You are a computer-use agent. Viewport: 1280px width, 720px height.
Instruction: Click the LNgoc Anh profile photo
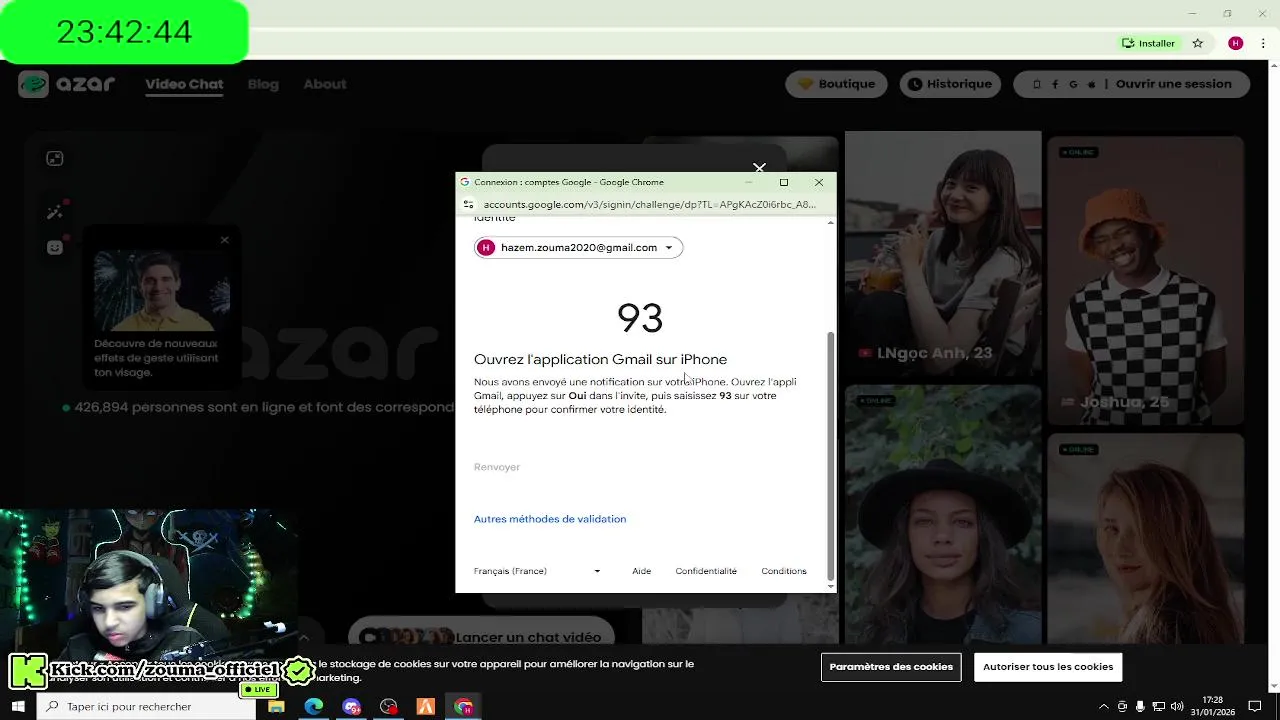(943, 255)
